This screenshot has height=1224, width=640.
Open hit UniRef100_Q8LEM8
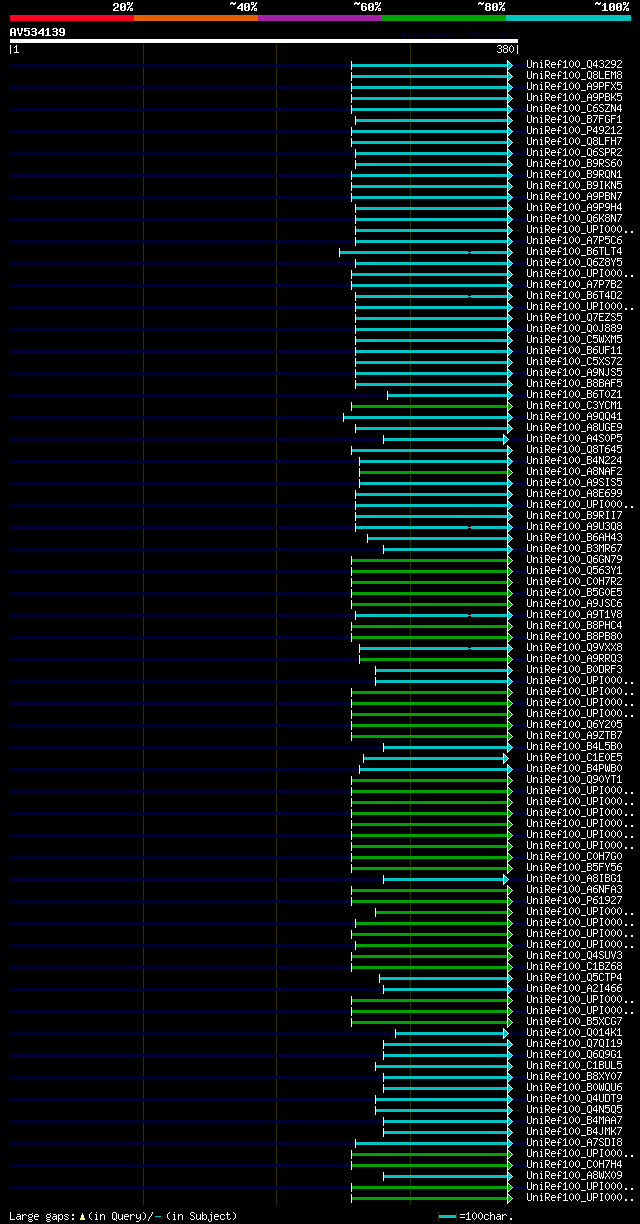574,75
